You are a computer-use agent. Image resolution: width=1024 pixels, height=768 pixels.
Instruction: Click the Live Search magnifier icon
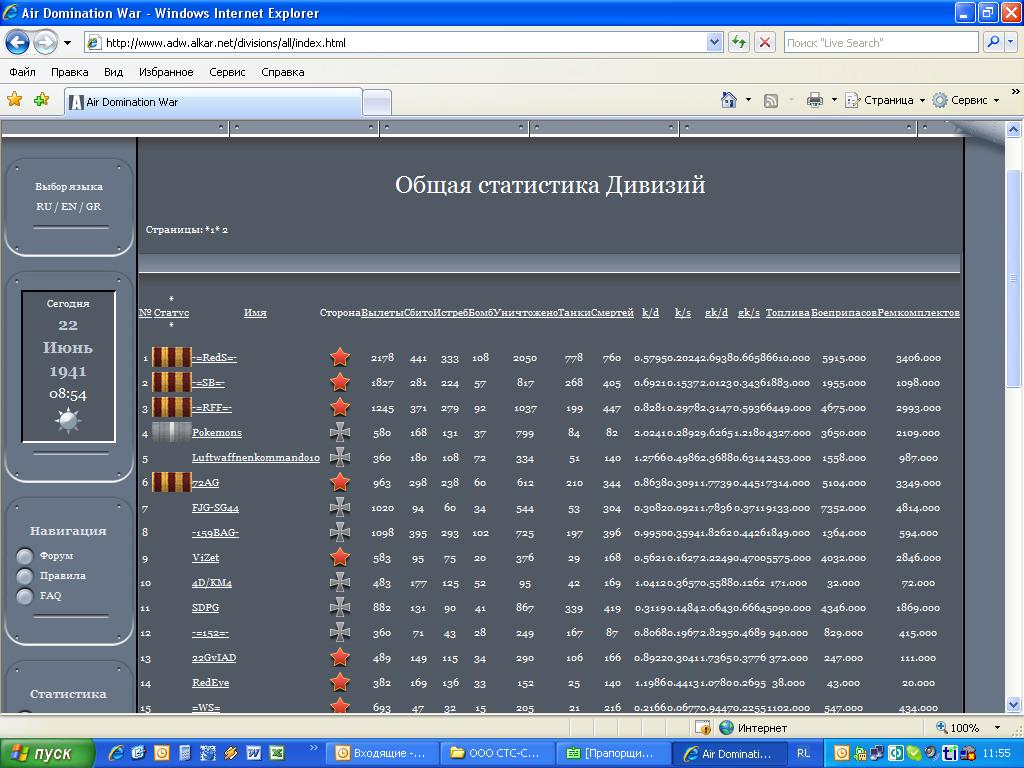pos(993,42)
